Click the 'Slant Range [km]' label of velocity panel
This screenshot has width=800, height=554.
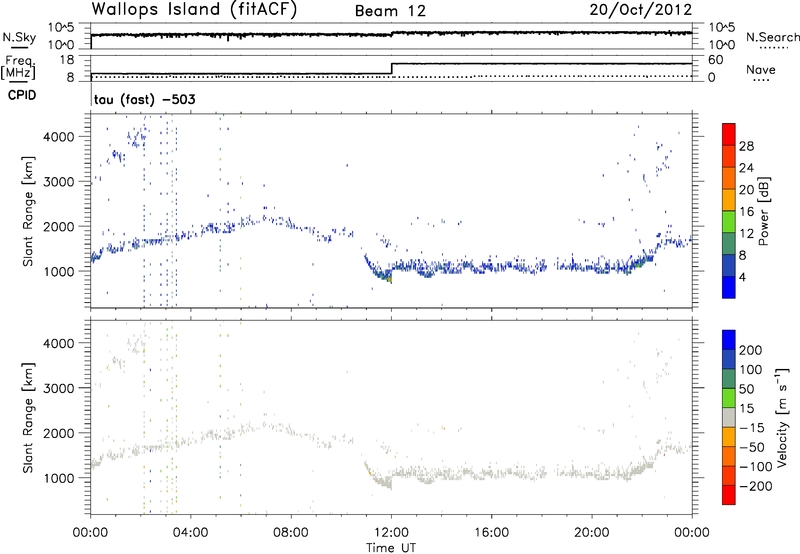coord(28,418)
